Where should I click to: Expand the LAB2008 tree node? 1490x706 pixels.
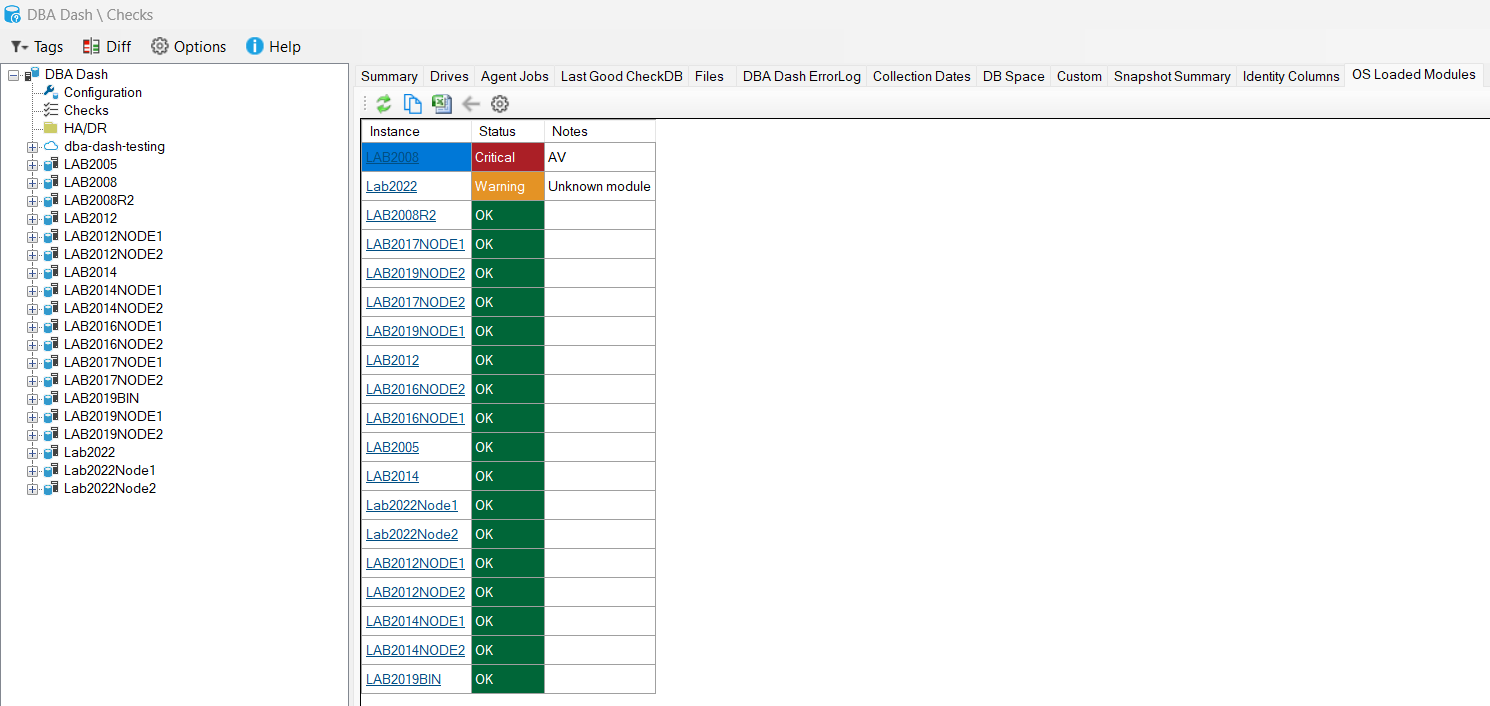[x=33, y=183]
